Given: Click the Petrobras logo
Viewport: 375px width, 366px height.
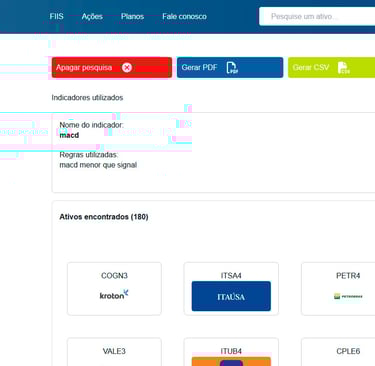Looking at the screenshot, I should pos(348,296).
